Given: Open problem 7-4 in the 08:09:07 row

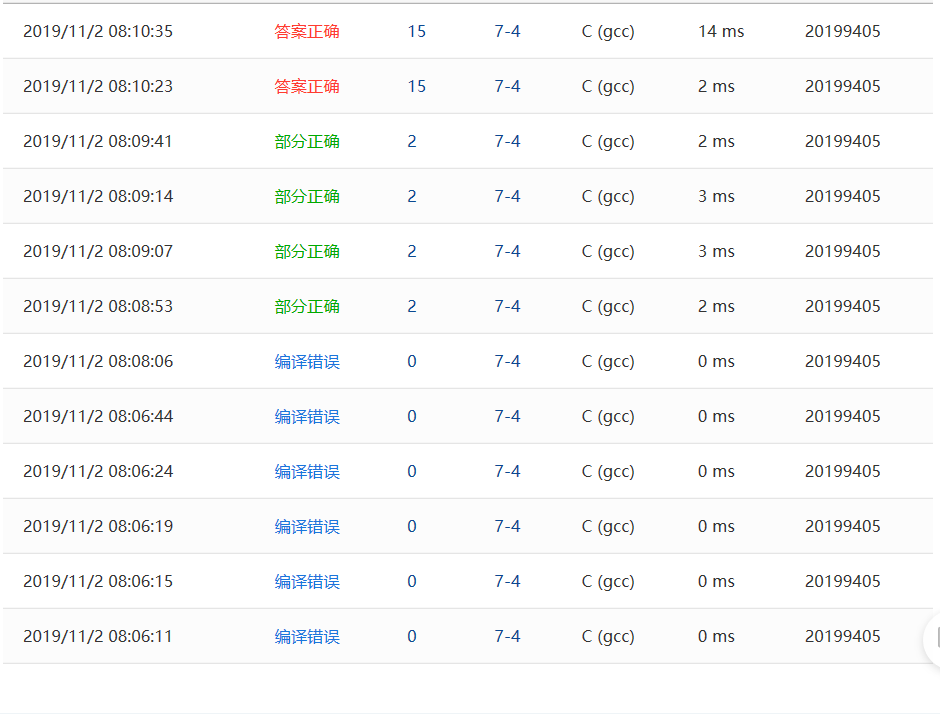Looking at the screenshot, I should point(507,251).
